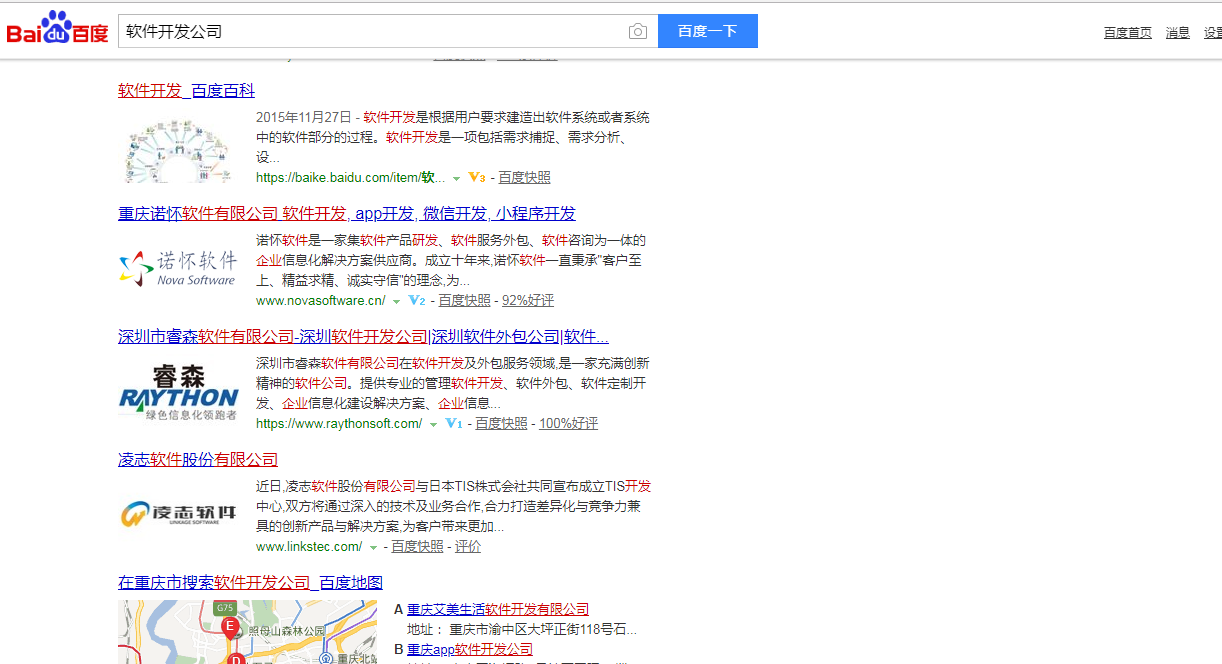
Task: Open 消息 in top navigation
Action: pyautogui.click(x=1178, y=33)
